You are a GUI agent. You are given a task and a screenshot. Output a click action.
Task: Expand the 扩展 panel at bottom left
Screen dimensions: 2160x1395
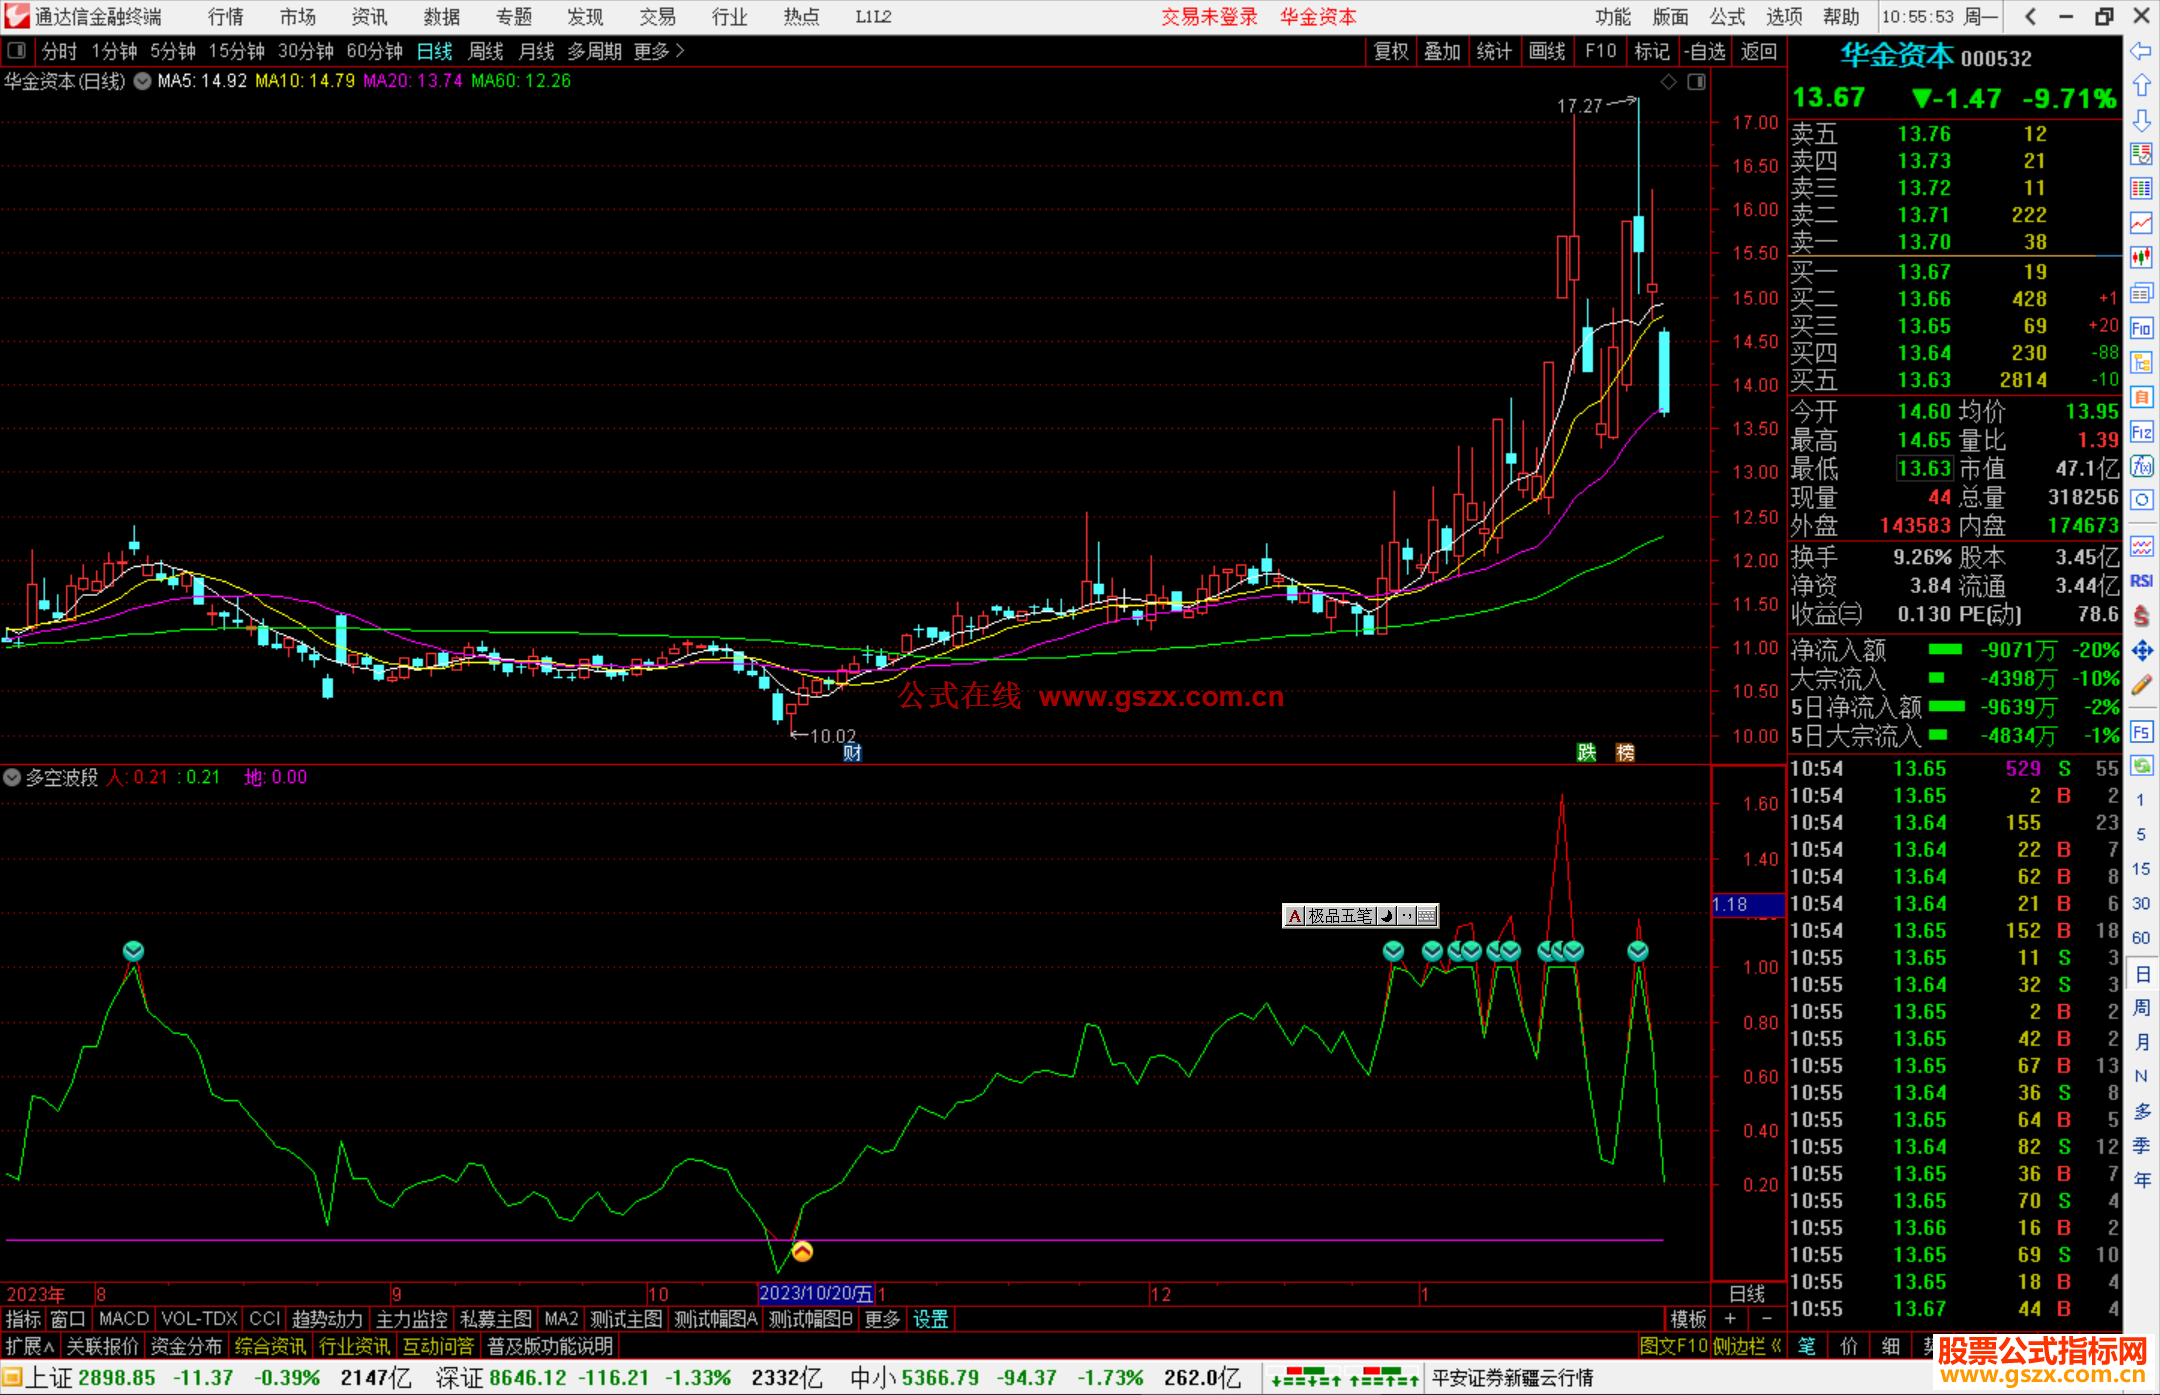(30, 1346)
